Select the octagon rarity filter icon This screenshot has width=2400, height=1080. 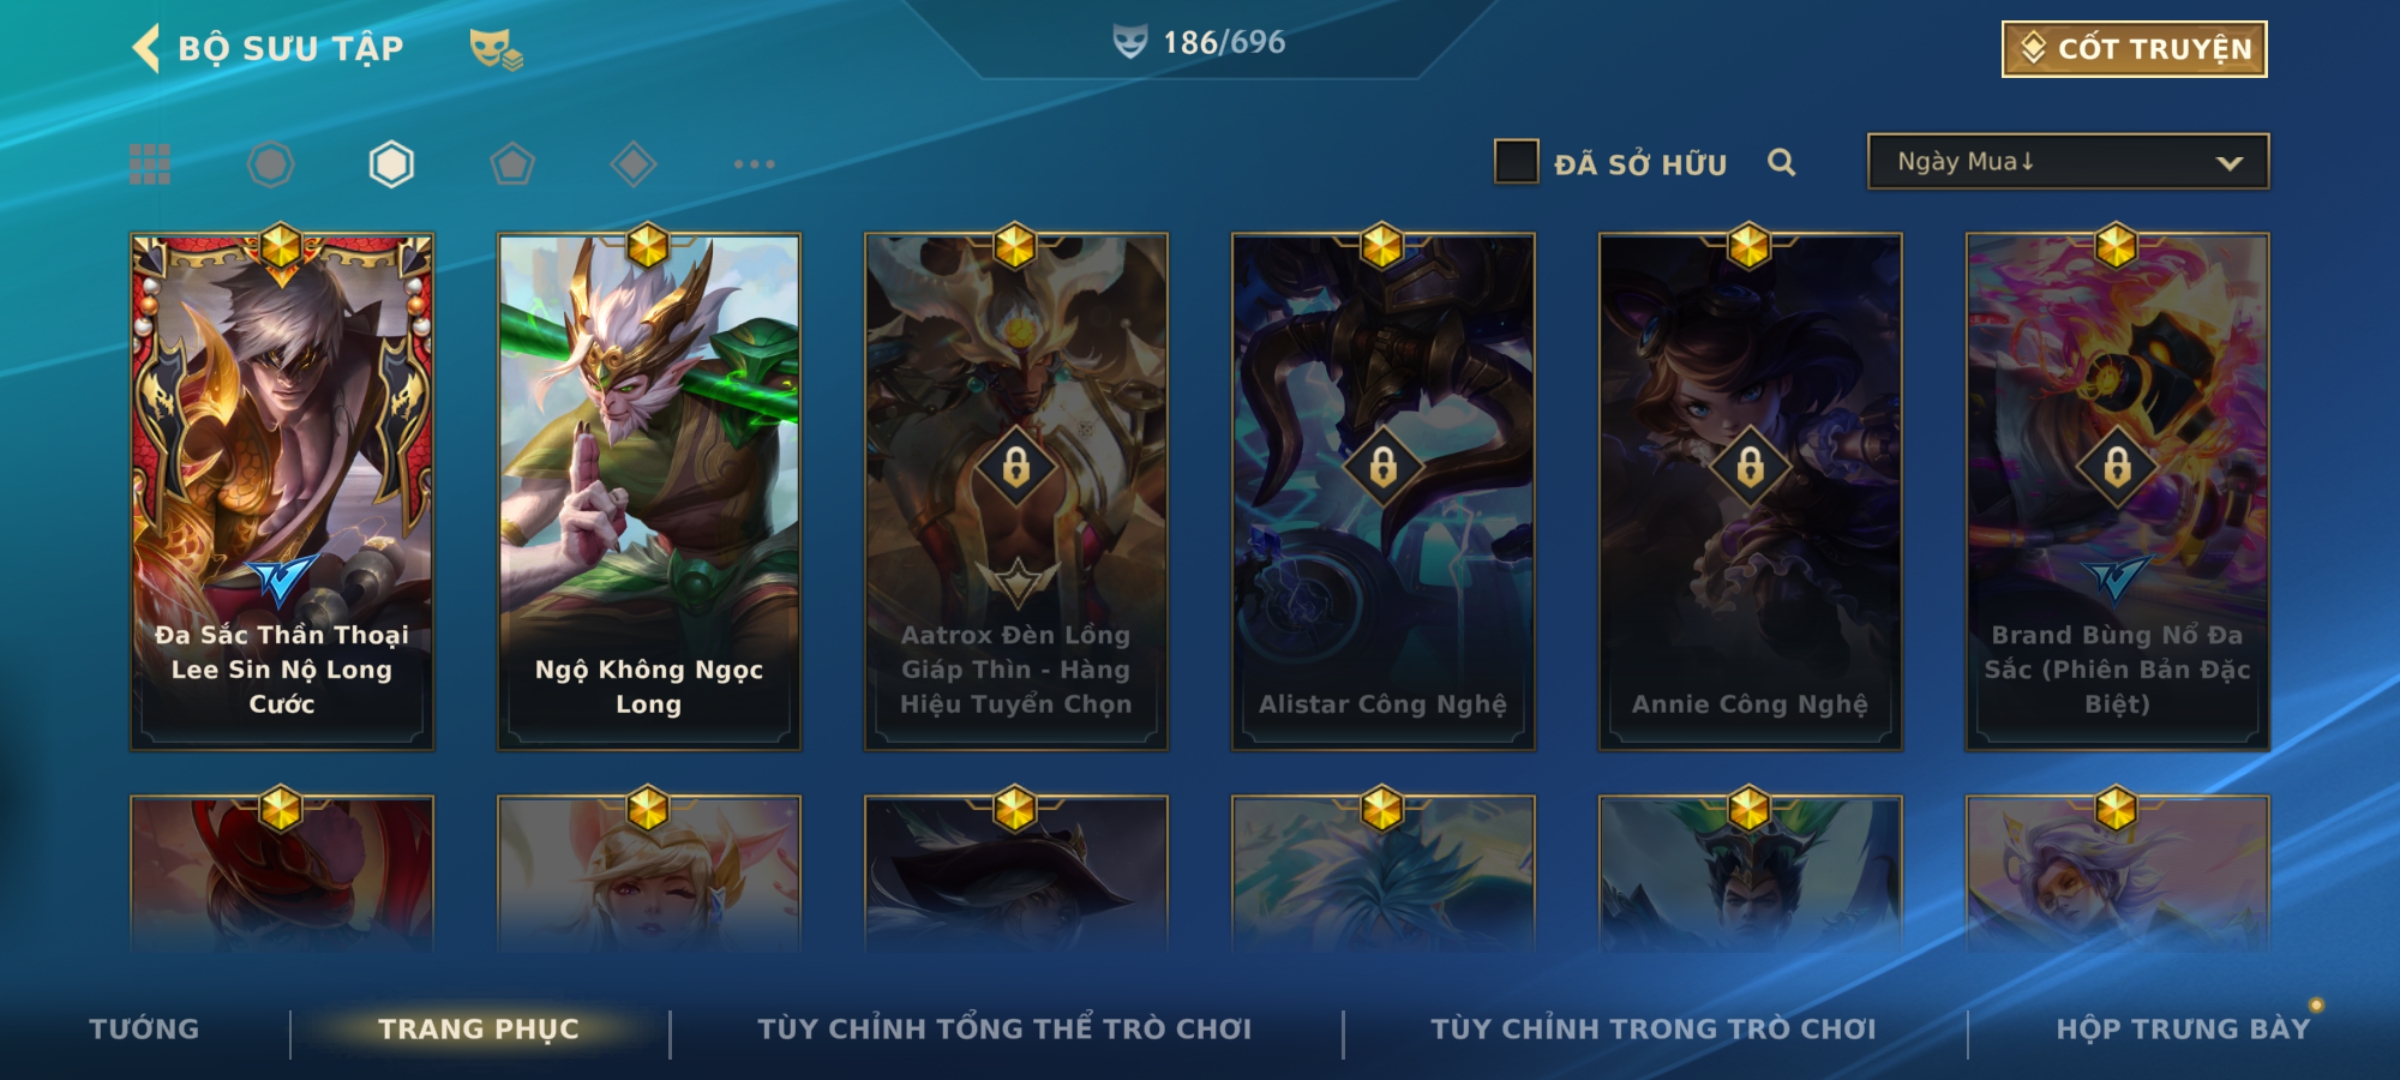tap(271, 164)
